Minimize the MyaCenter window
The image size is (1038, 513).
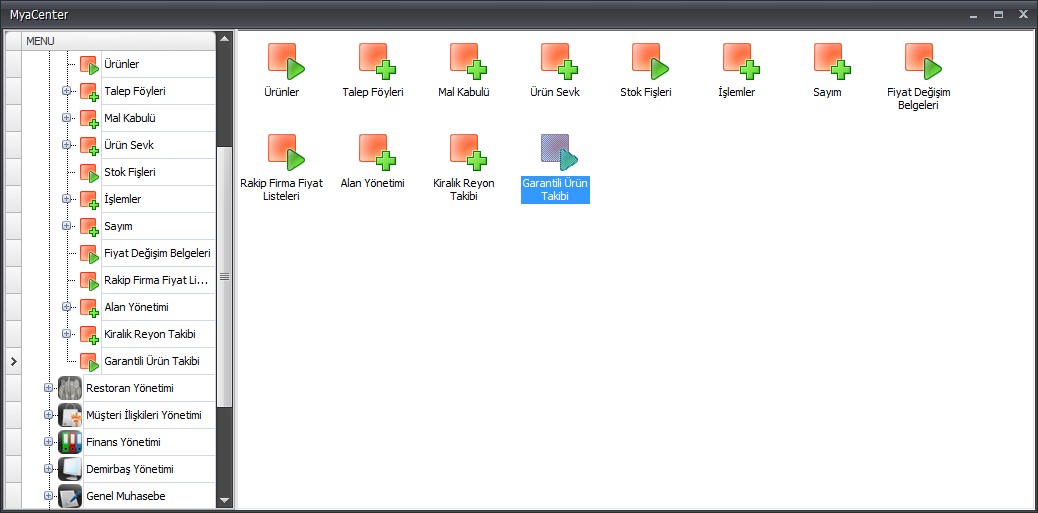[972, 15]
